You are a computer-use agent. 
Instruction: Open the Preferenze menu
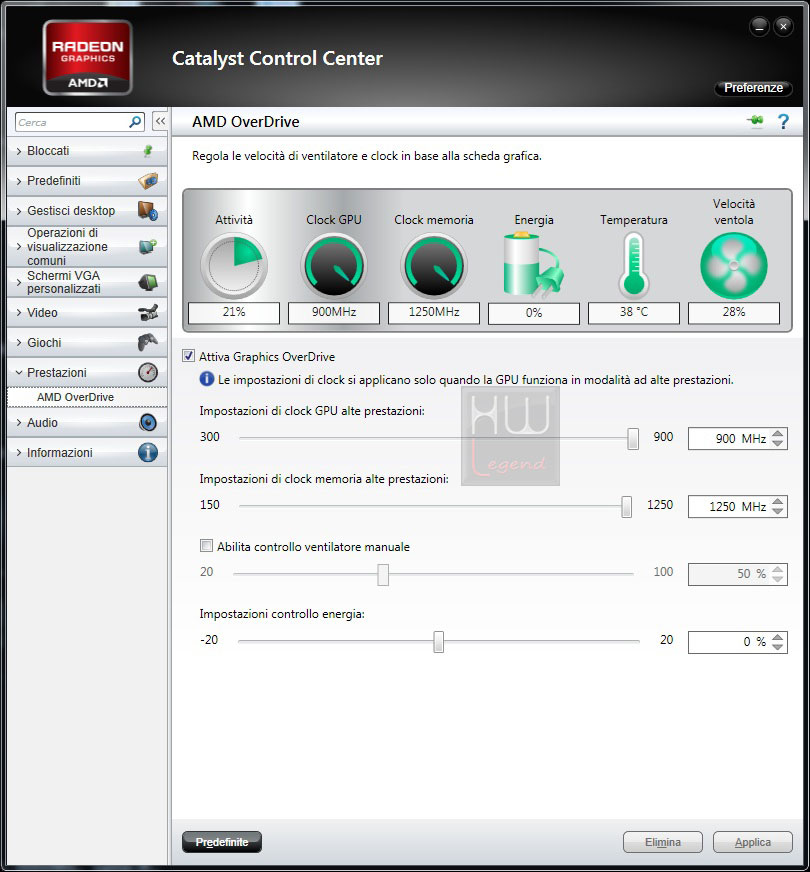click(753, 88)
